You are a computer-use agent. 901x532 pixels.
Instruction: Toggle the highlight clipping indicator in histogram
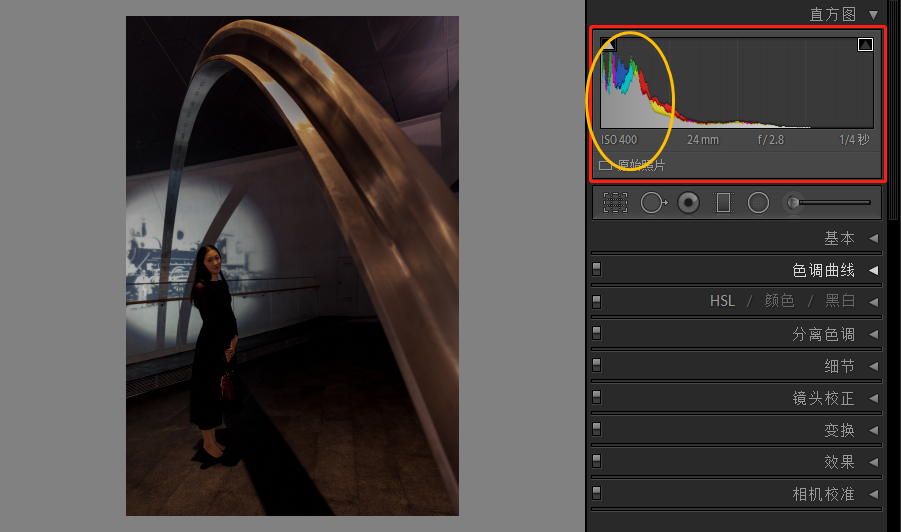[x=865, y=44]
